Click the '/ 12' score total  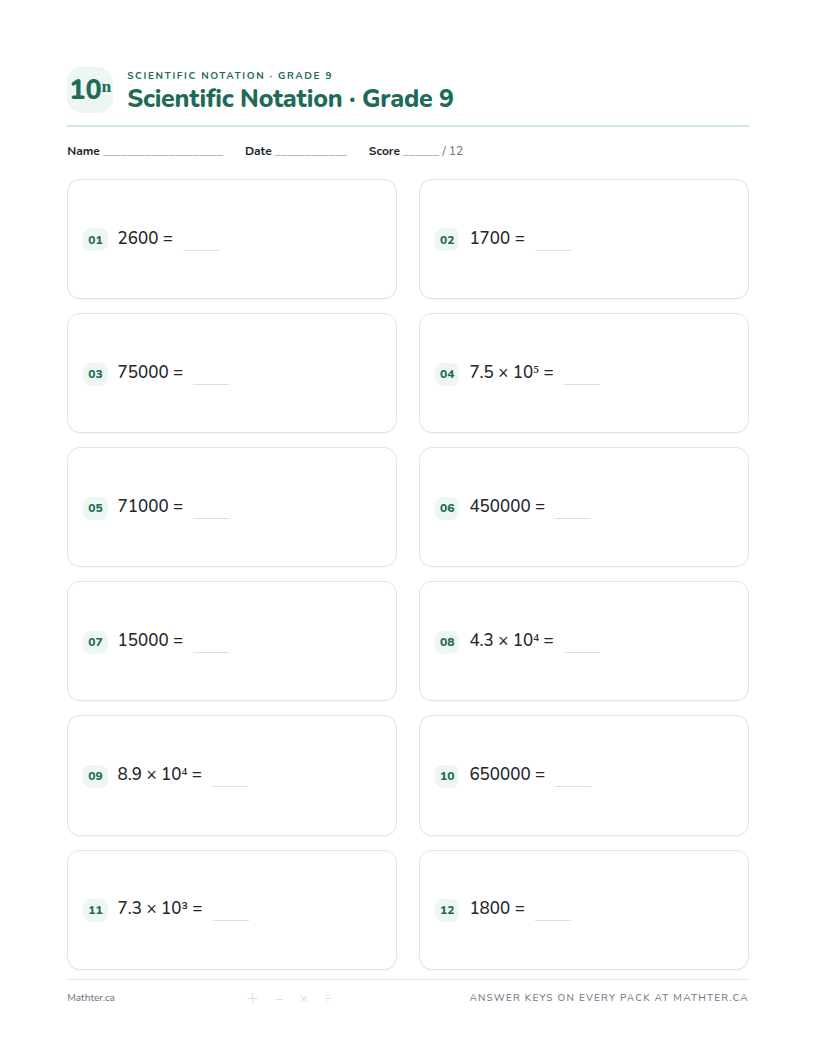[452, 151]
